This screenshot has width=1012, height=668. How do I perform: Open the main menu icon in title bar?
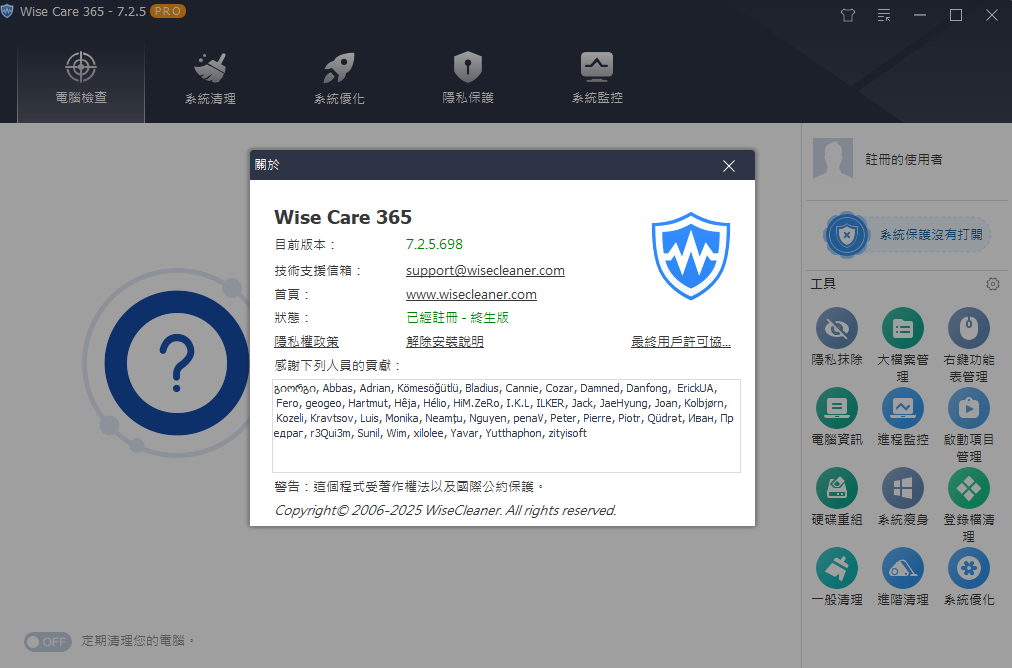(884, 15)
